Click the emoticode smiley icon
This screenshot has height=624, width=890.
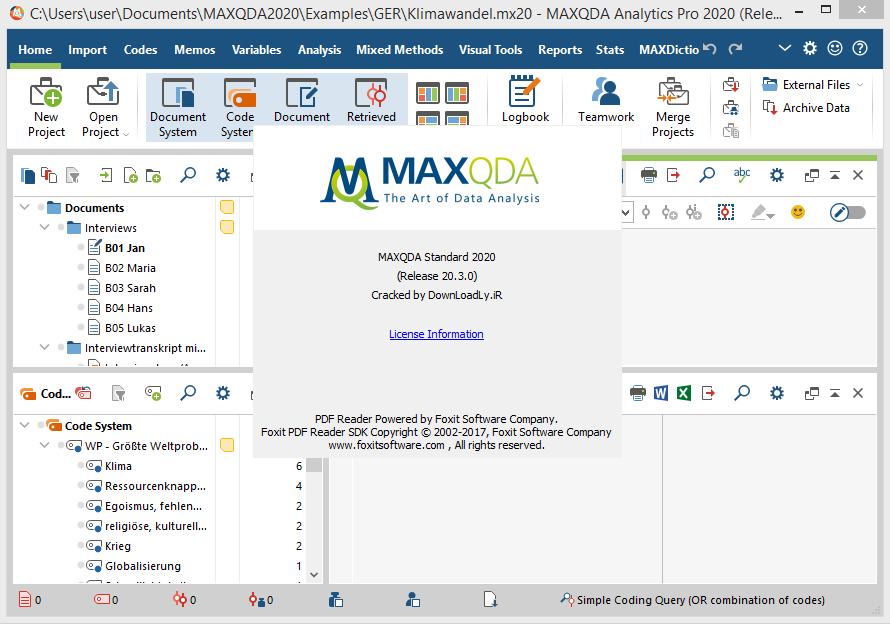click(x=798, y=212)
